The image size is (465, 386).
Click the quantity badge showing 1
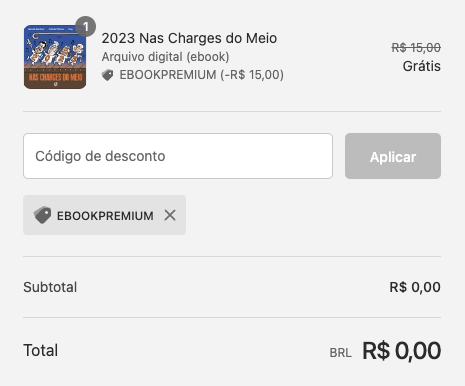pos(86,27)
